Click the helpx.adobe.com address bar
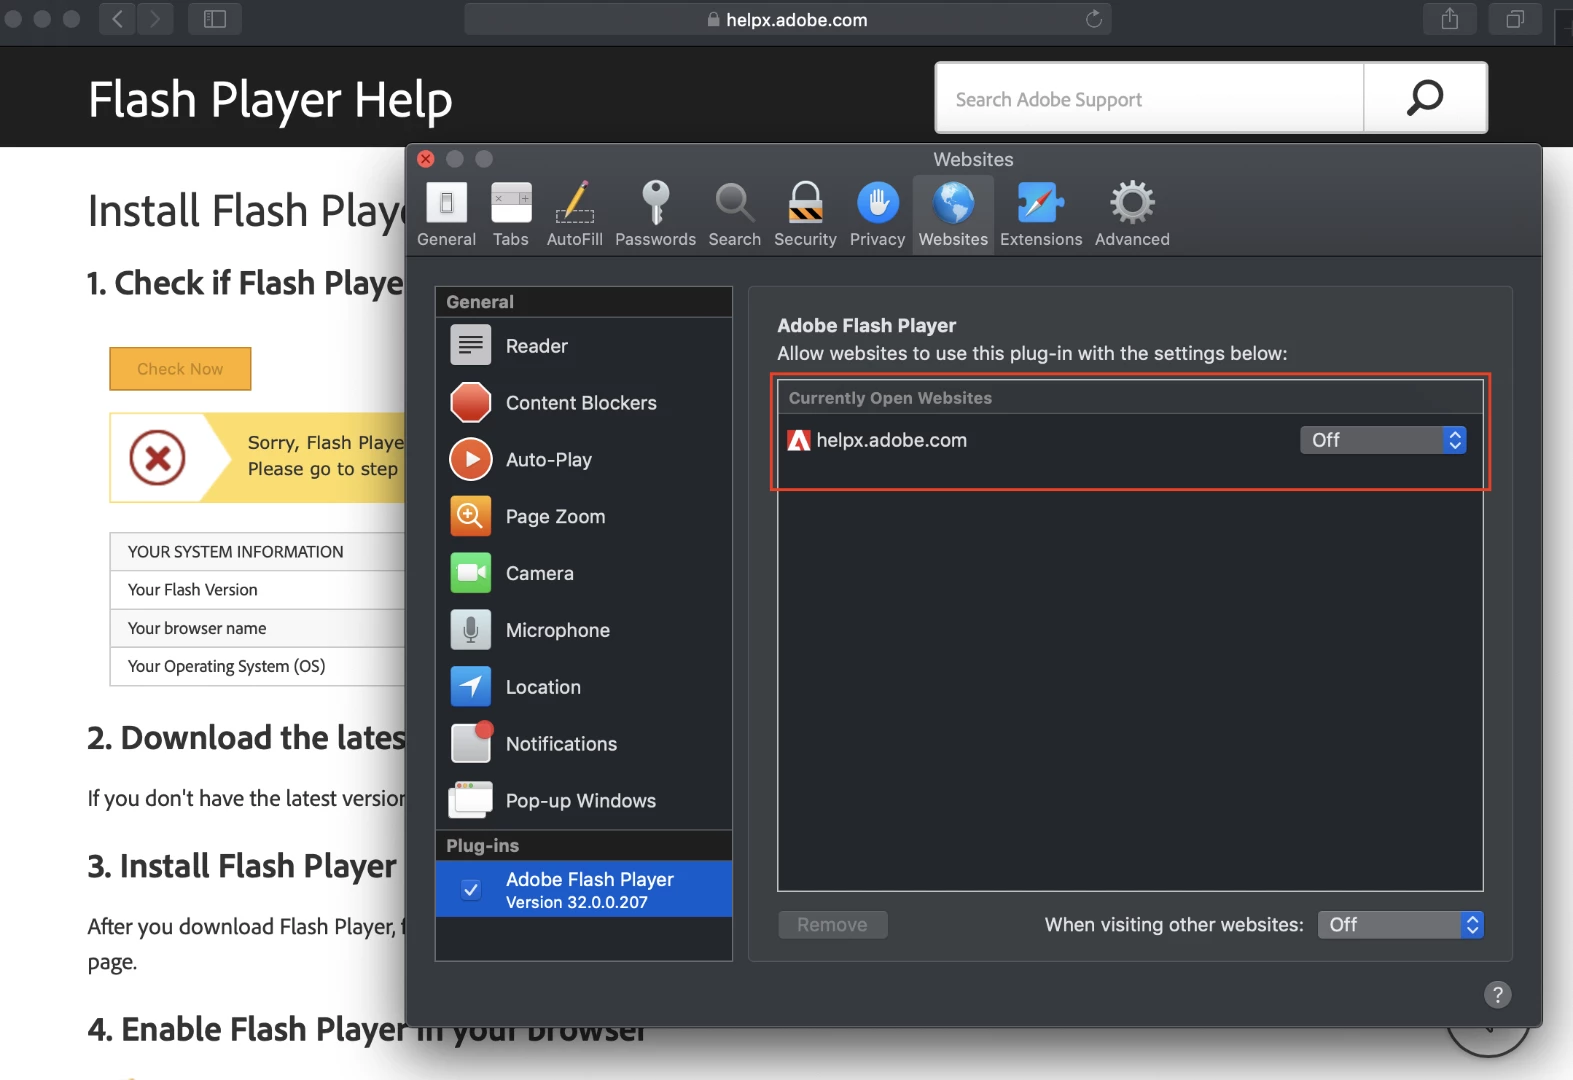The width and height of the screenshot is (1573, 1080). [x=788, y=19]
